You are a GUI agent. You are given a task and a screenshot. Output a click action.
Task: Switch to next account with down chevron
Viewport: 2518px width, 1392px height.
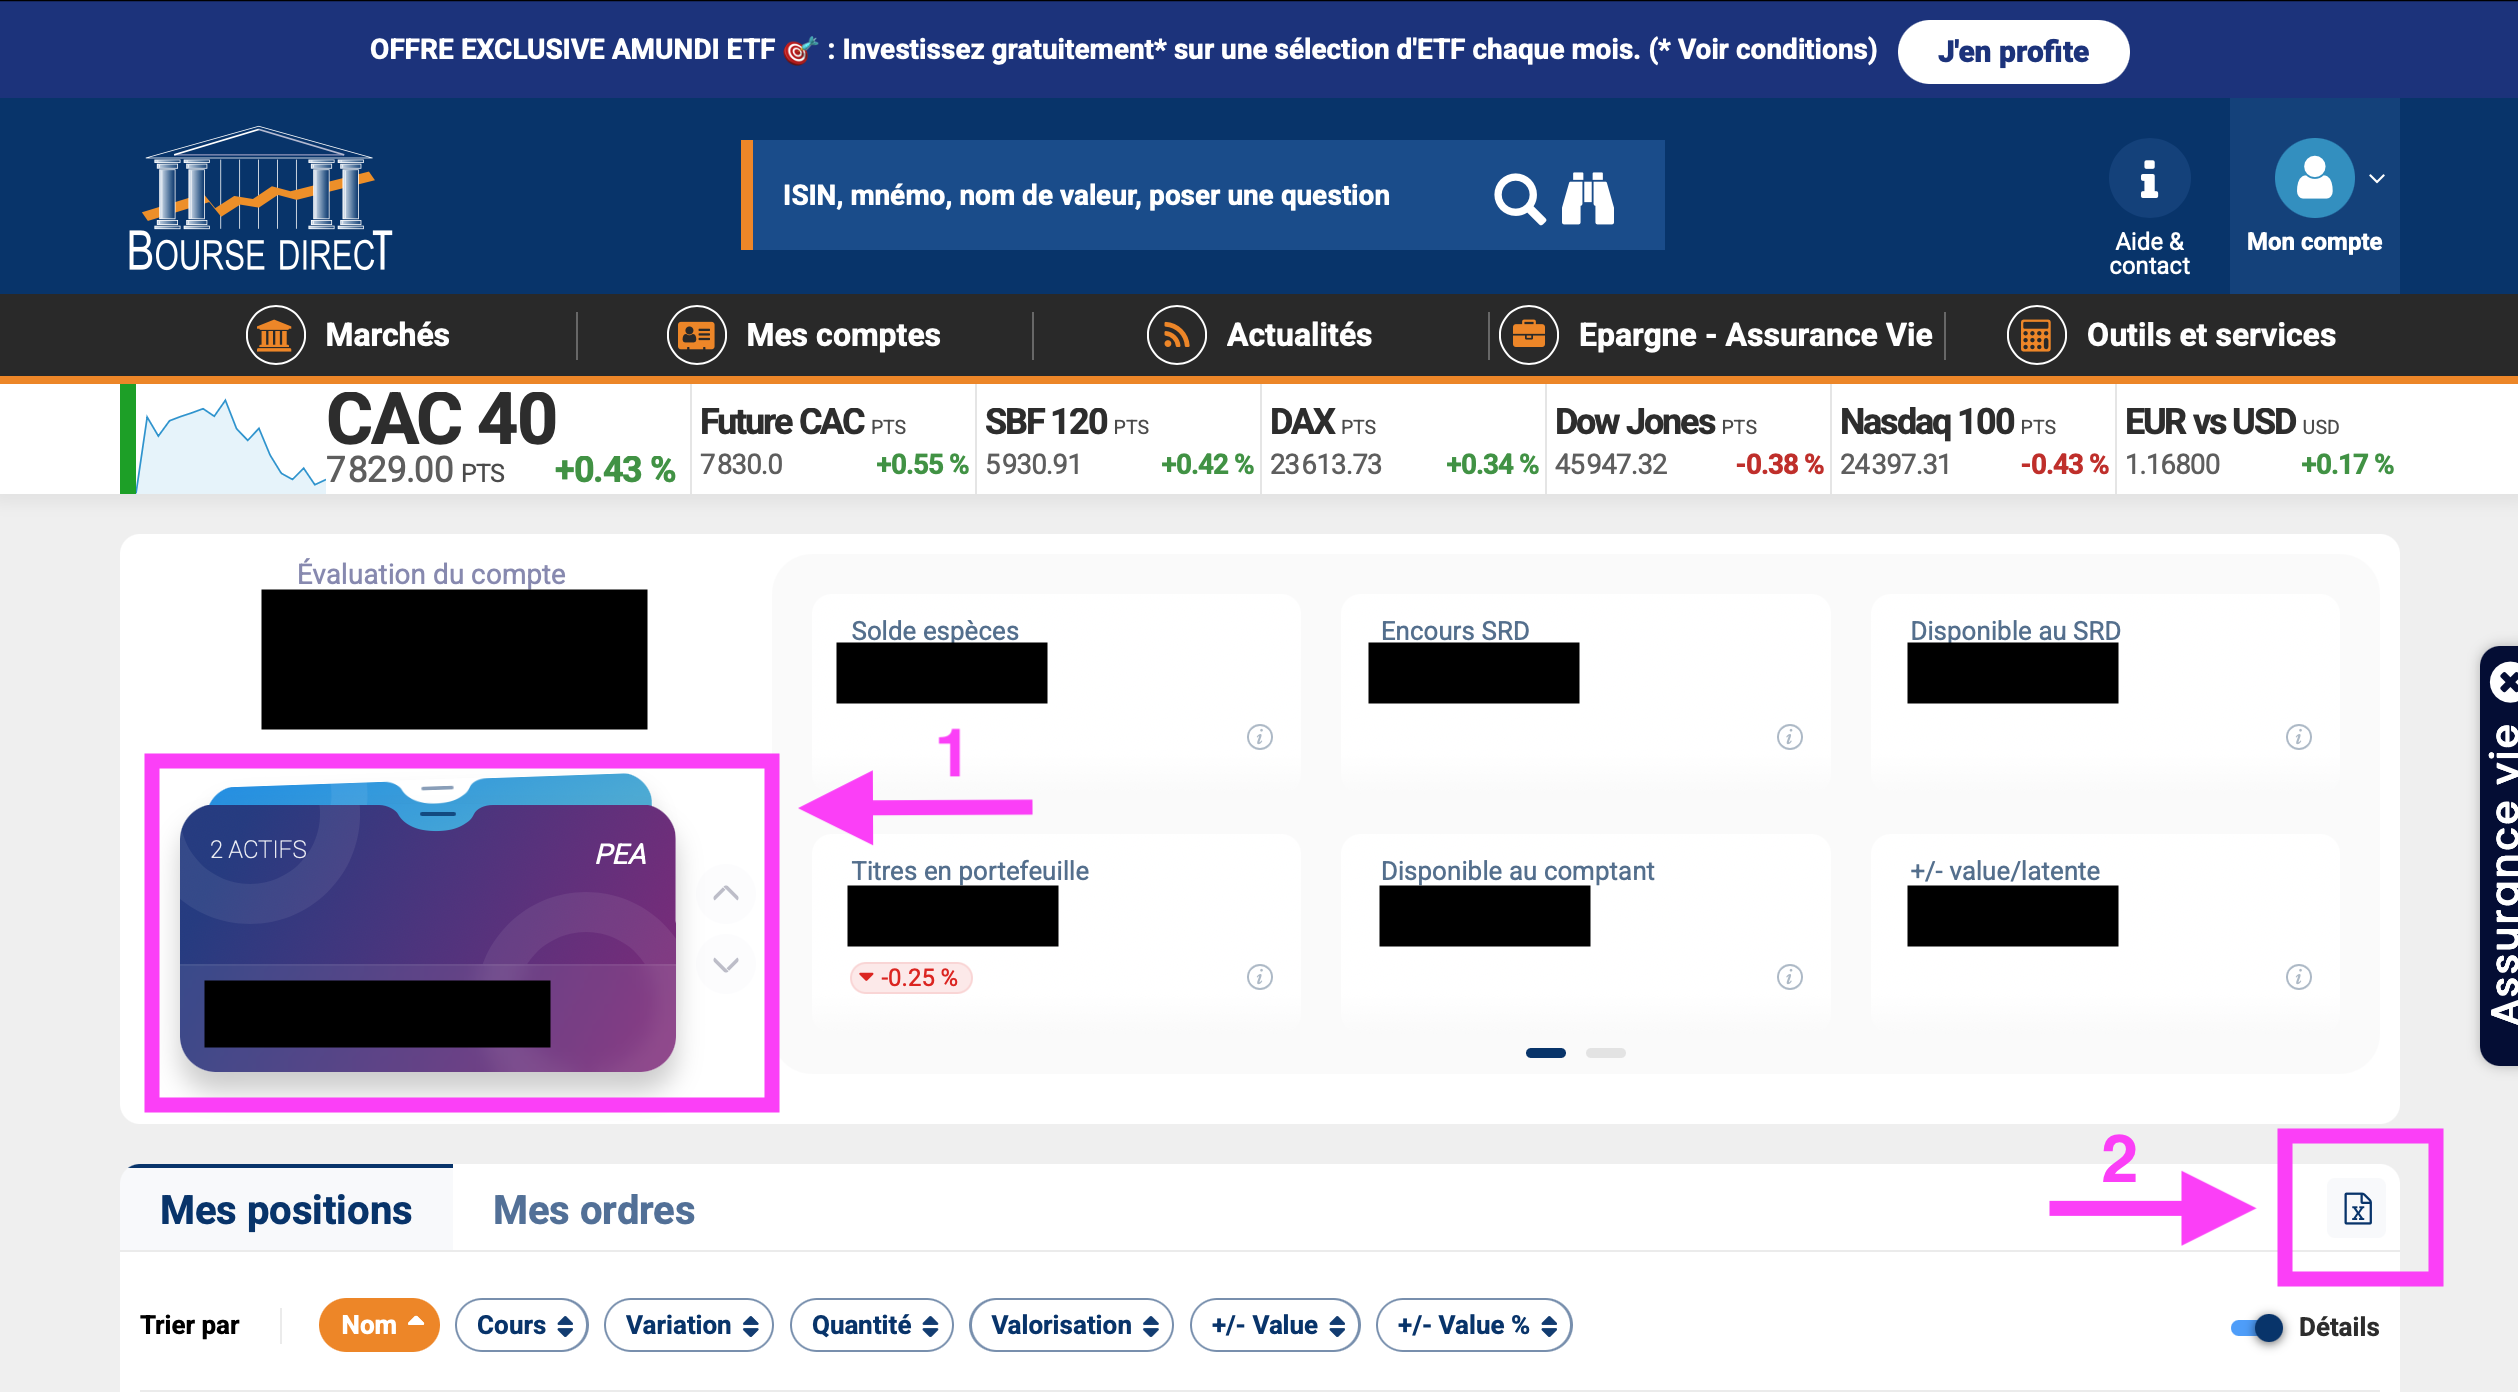coord(726,964)
